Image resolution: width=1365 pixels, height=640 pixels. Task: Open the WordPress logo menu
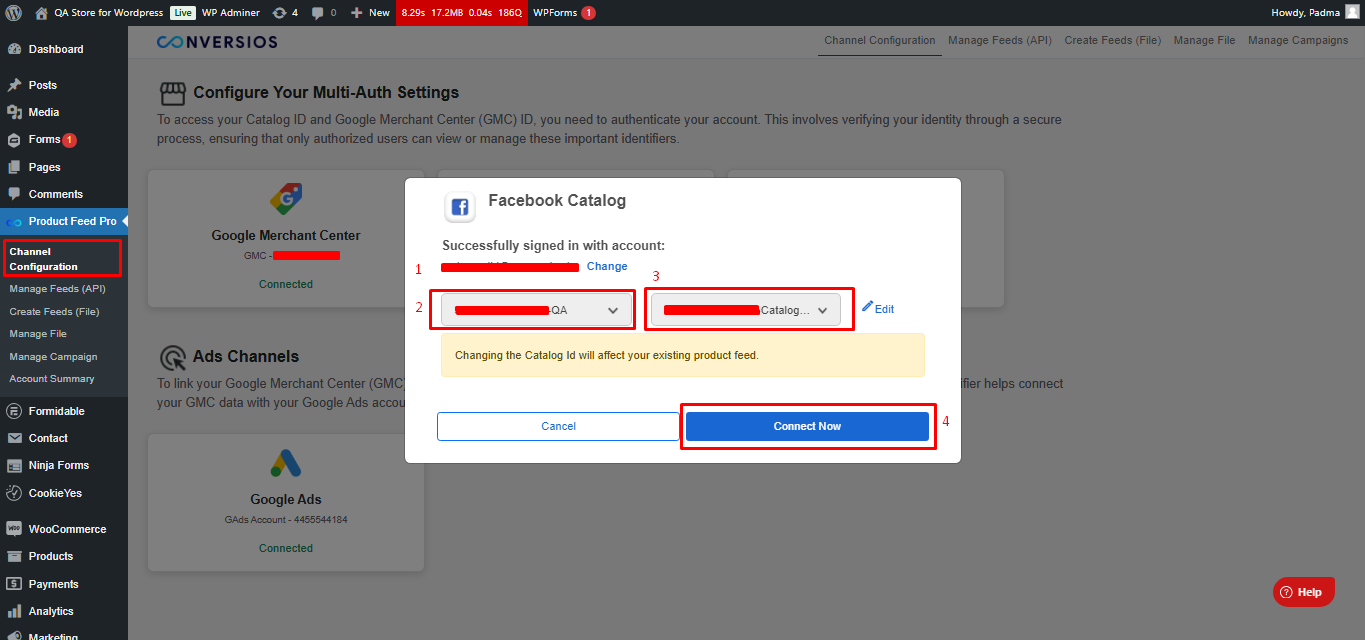click(x=14, y=13)
